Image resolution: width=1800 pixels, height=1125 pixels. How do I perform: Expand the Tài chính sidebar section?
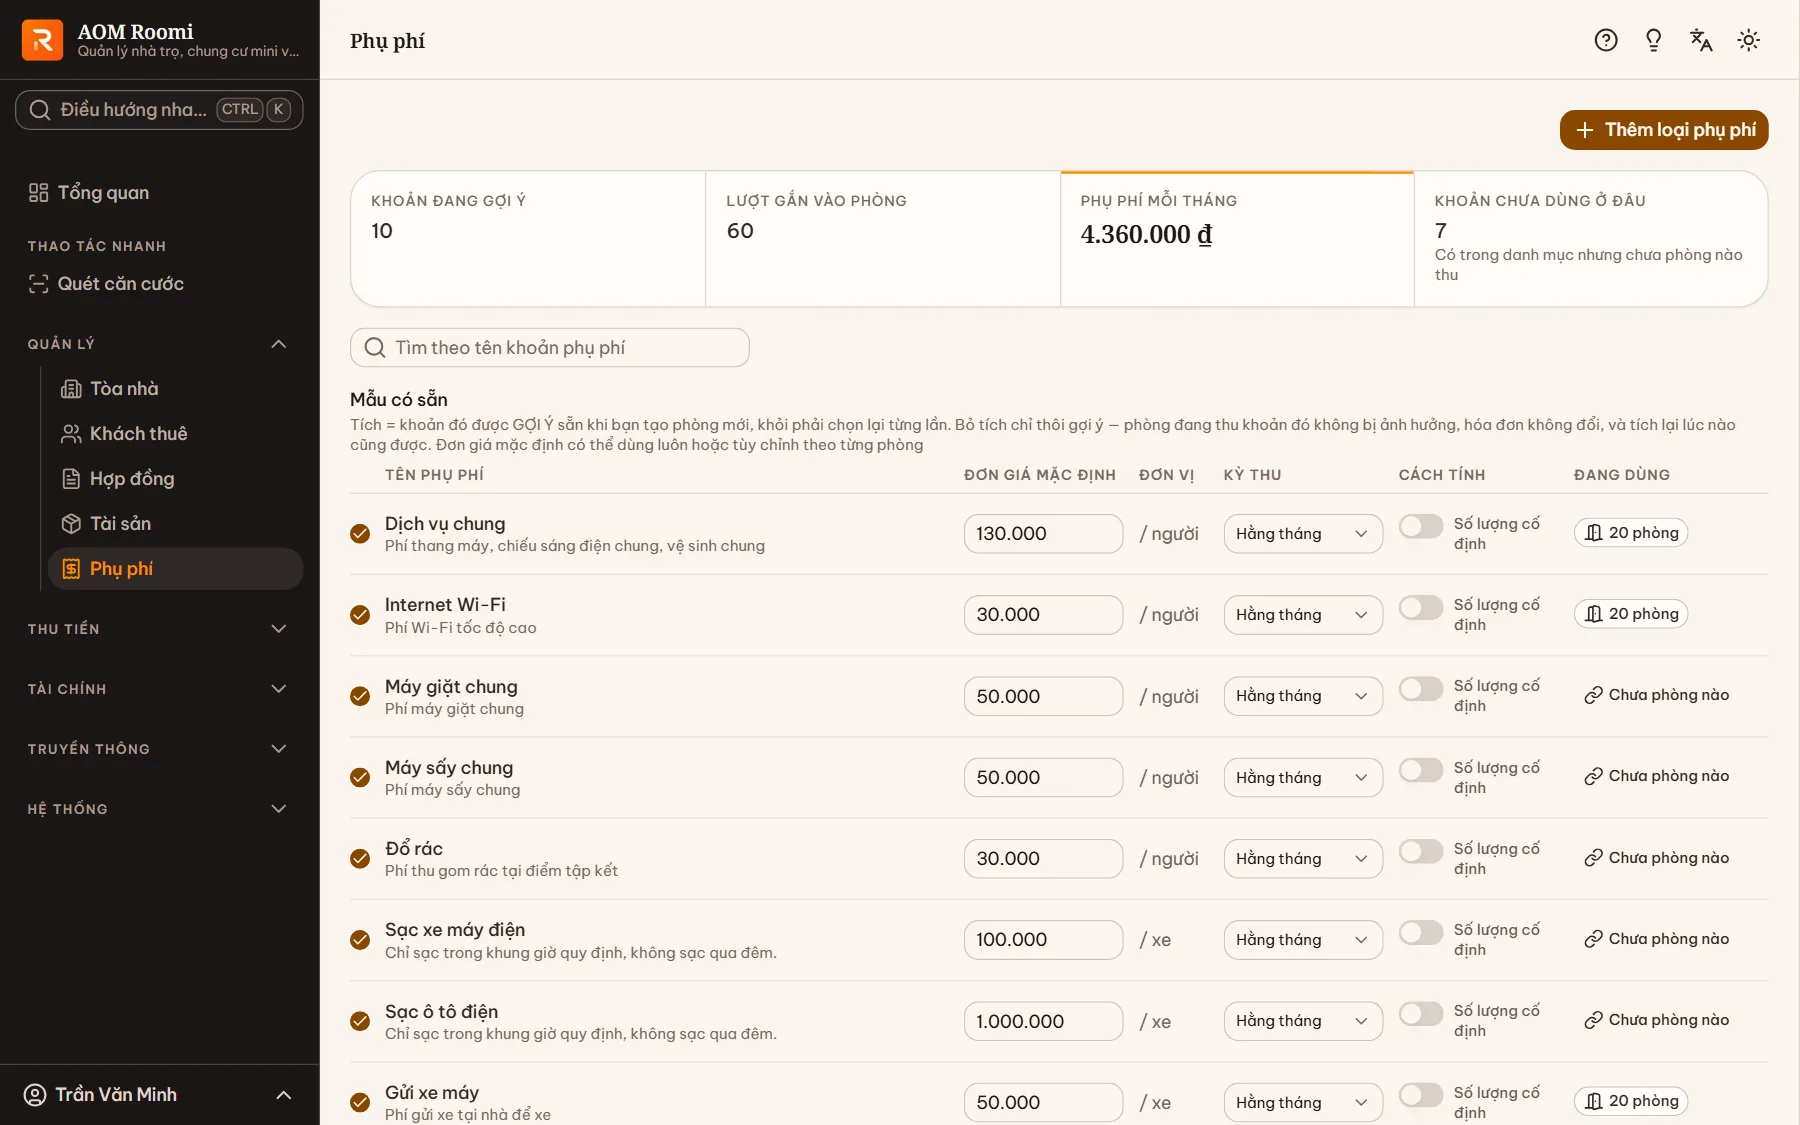pos(160,689)
